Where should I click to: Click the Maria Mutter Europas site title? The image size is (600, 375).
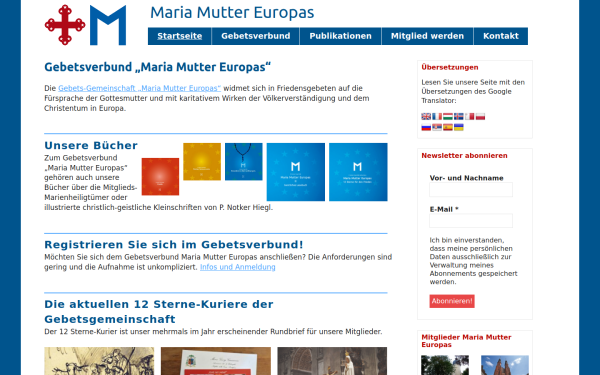click(x=232, y=13)
